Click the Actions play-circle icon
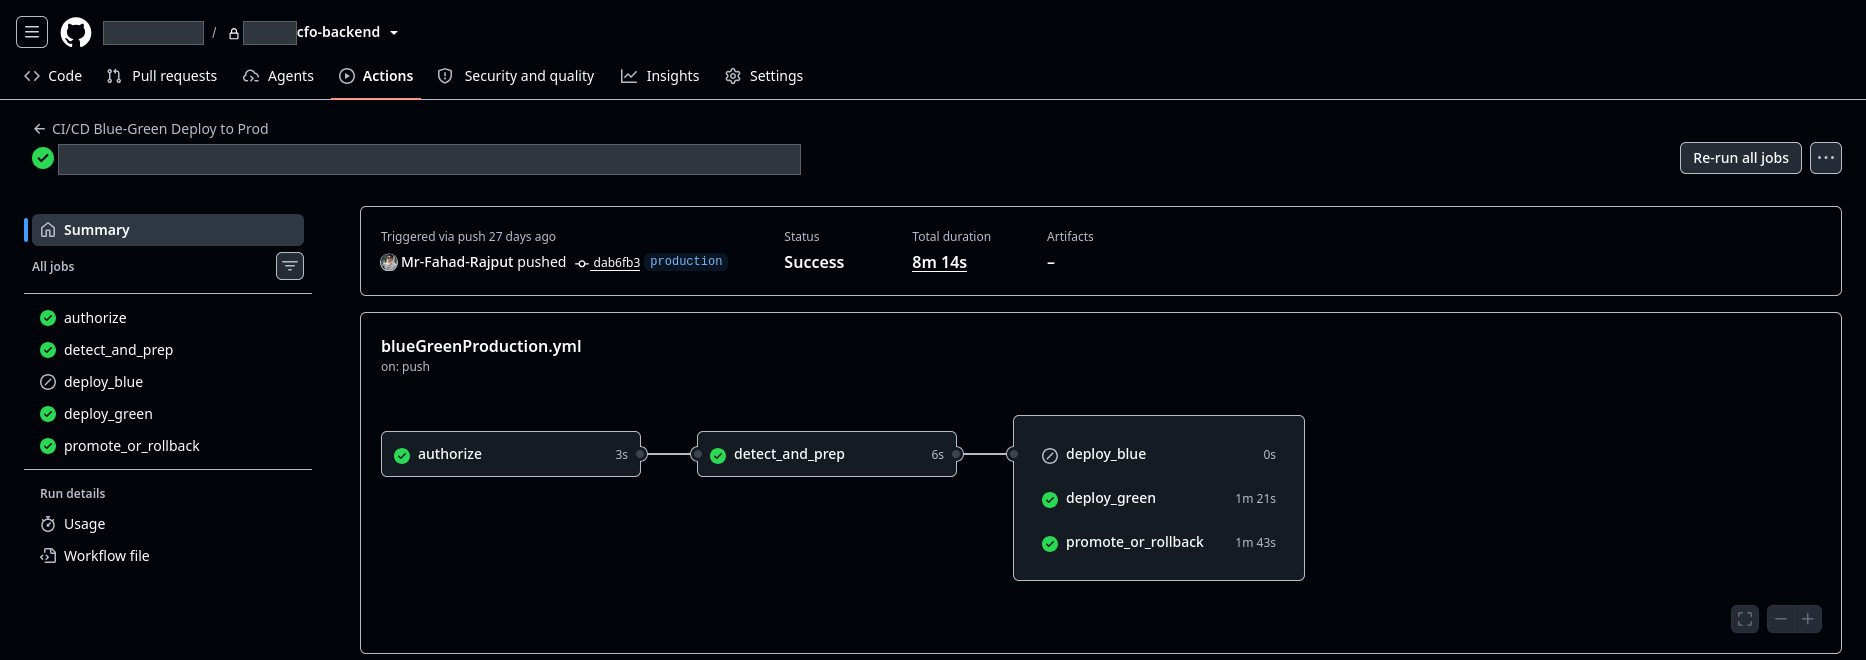1866x660 pixels. [347, 76]
